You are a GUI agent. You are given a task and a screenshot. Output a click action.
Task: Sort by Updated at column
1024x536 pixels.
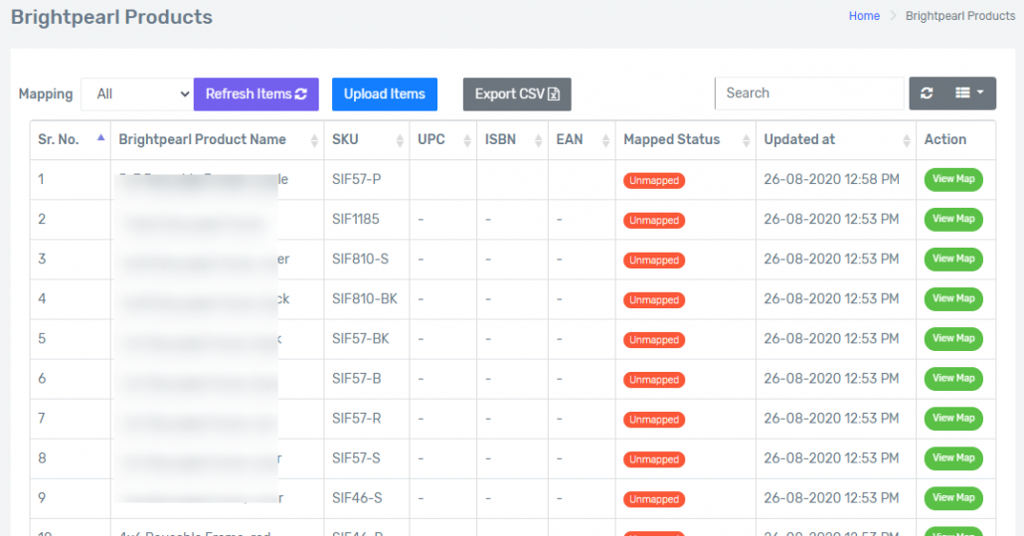[836, 140]
